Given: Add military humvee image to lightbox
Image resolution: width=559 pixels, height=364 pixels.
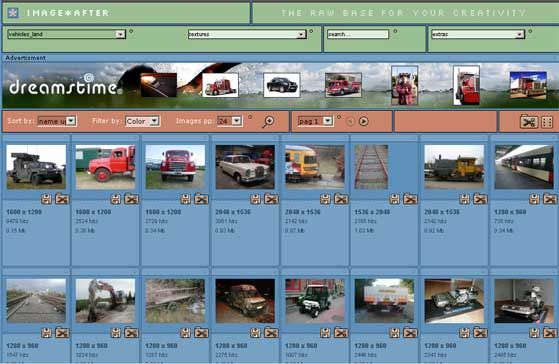Looking at the screenshot, I should tap(62, 199).
